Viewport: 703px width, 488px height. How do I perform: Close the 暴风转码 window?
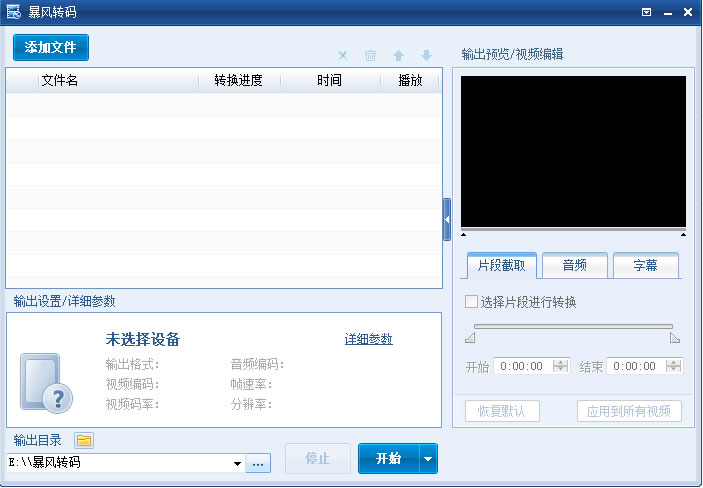(688, 12)
